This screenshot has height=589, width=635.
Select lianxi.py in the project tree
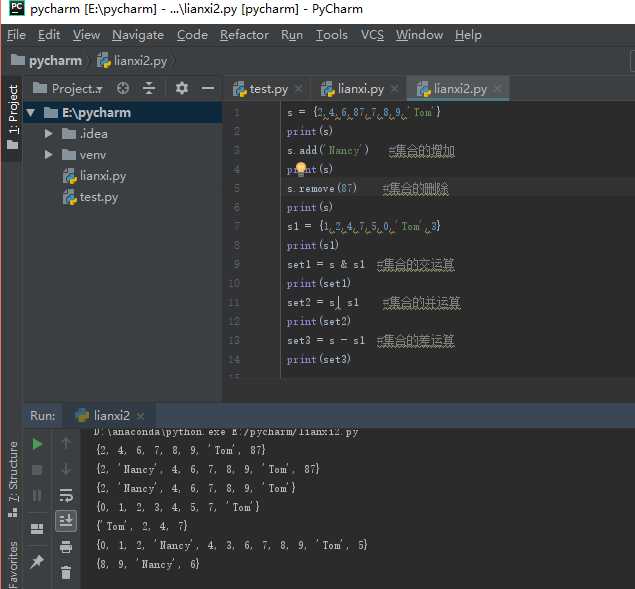pyautogui.click(x=95, y=176)
